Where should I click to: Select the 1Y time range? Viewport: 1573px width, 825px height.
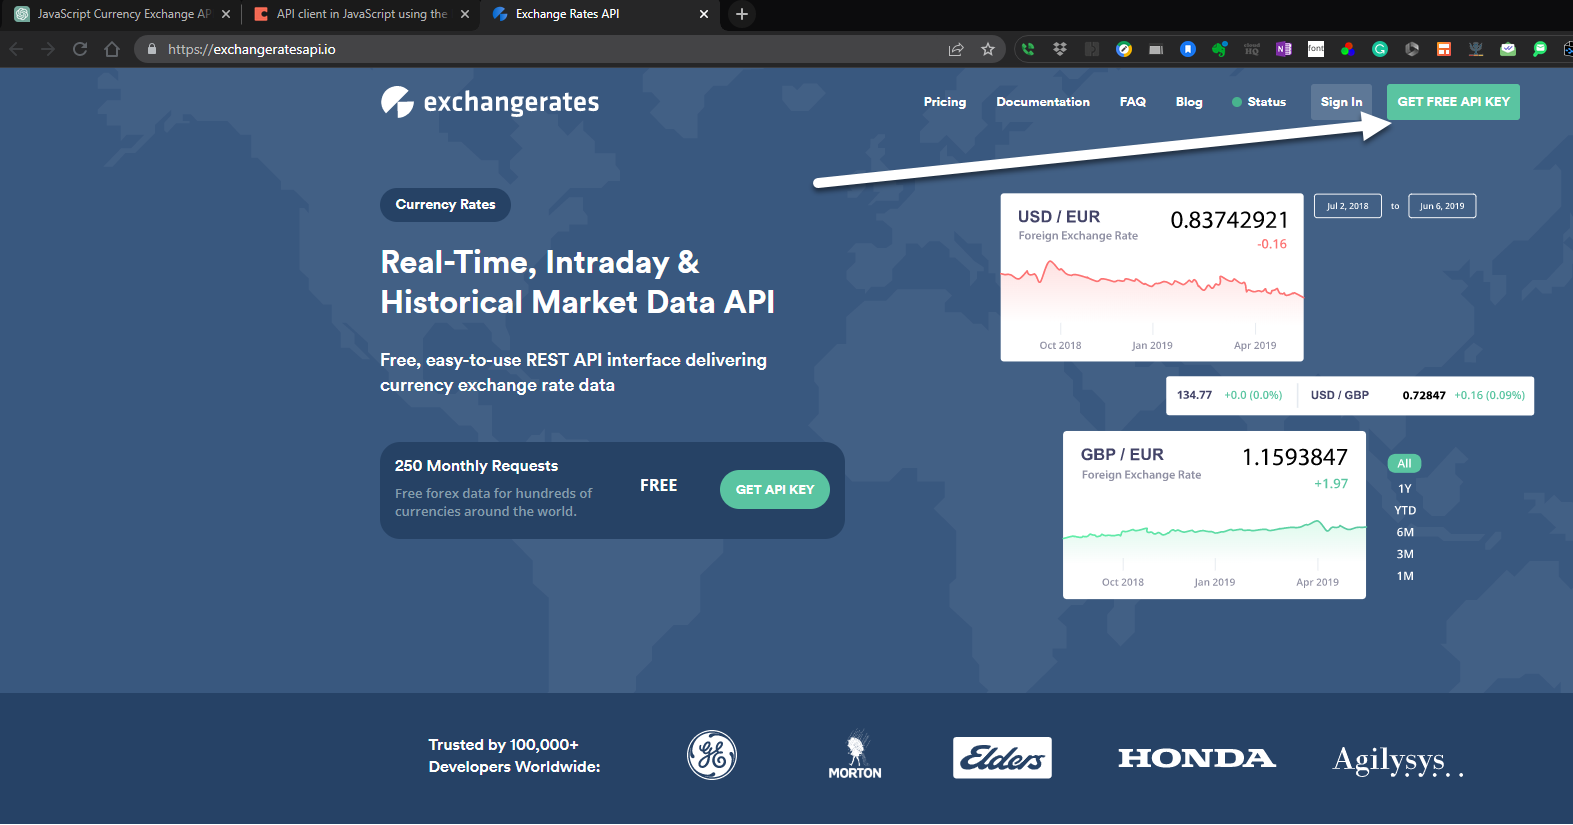click(x=1405, y=489)
